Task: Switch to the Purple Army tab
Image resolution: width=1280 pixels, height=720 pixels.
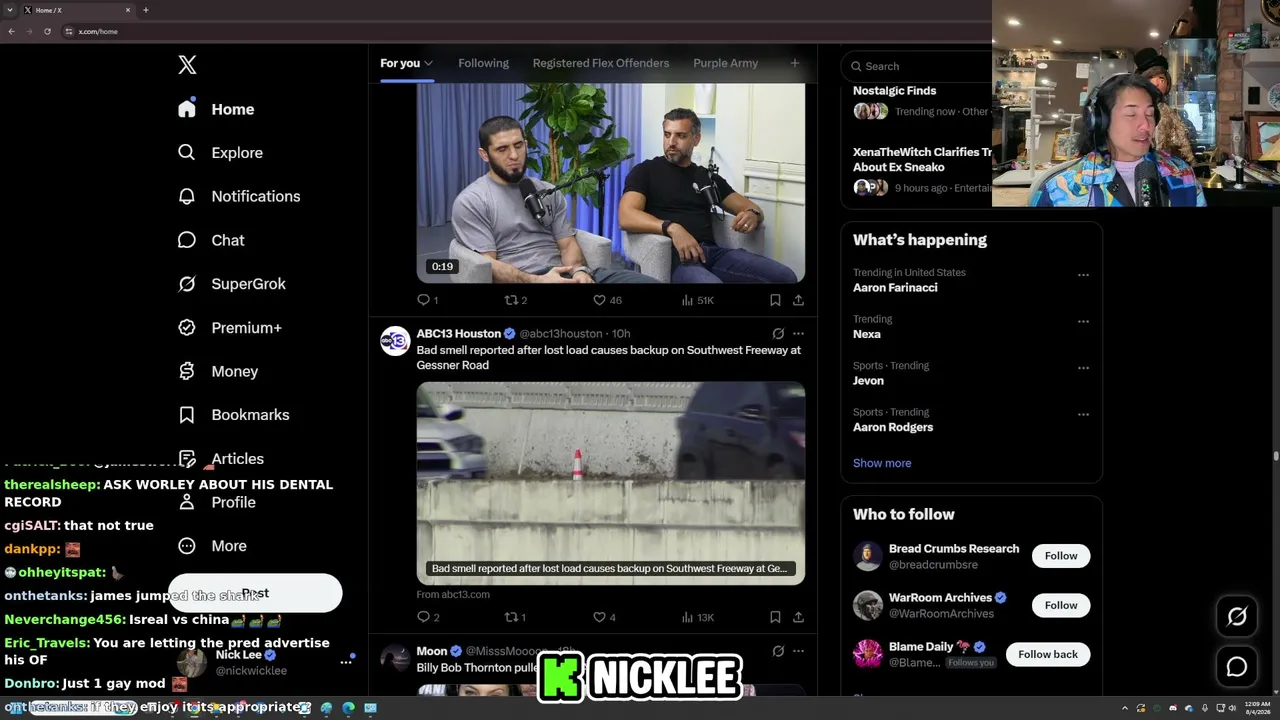Action: click(725, 63)
